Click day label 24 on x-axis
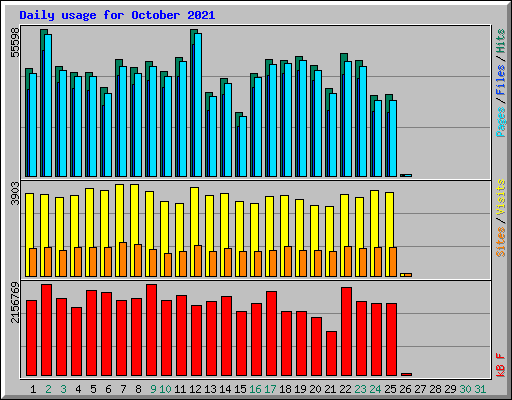The height and width of the screenshot is (400, 512). coord(375,389)
